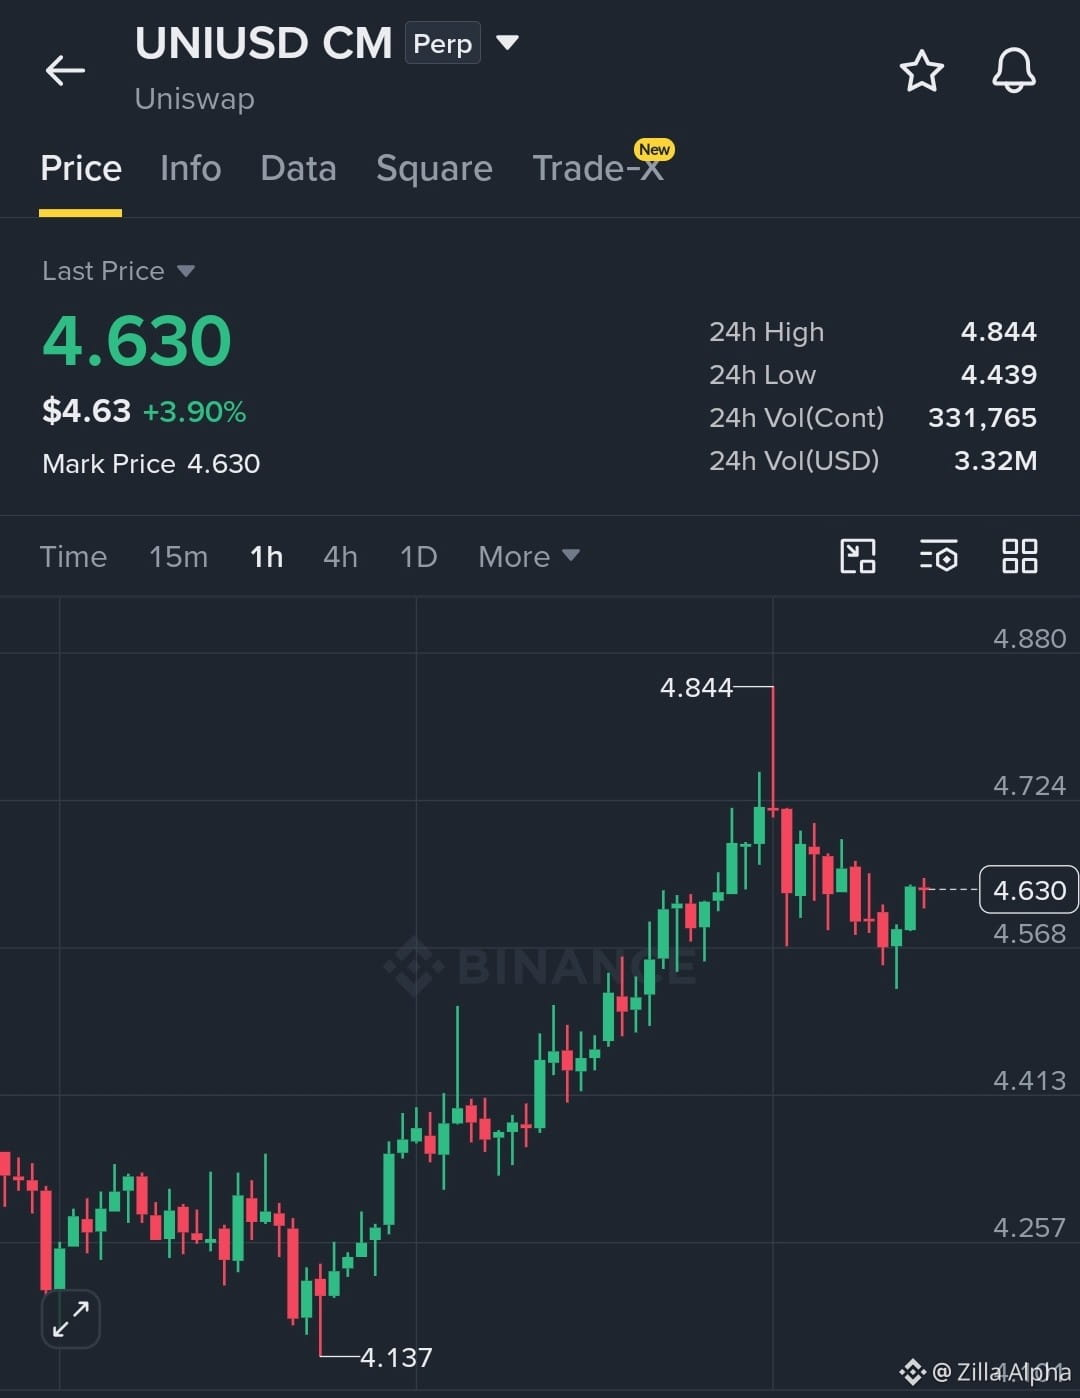This screenshot has width=1080, height=1398.
Task: Expand the chart to fullscreen
Action: (x=71, y=1318)
